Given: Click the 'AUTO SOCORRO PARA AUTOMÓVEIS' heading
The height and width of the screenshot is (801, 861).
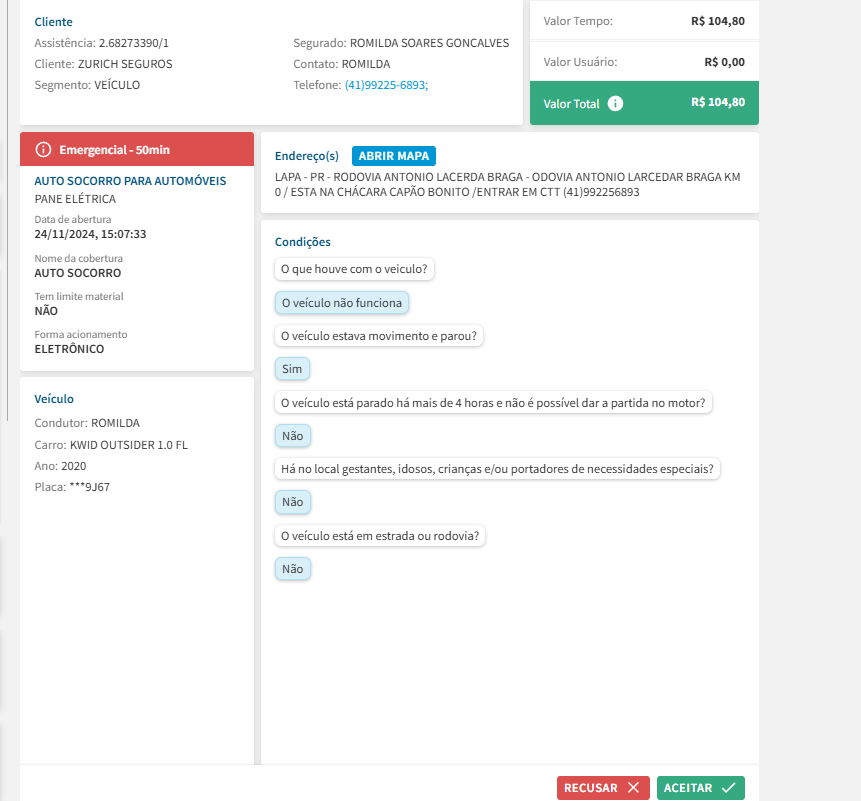Looking at the screenshot, I should 130,181.
